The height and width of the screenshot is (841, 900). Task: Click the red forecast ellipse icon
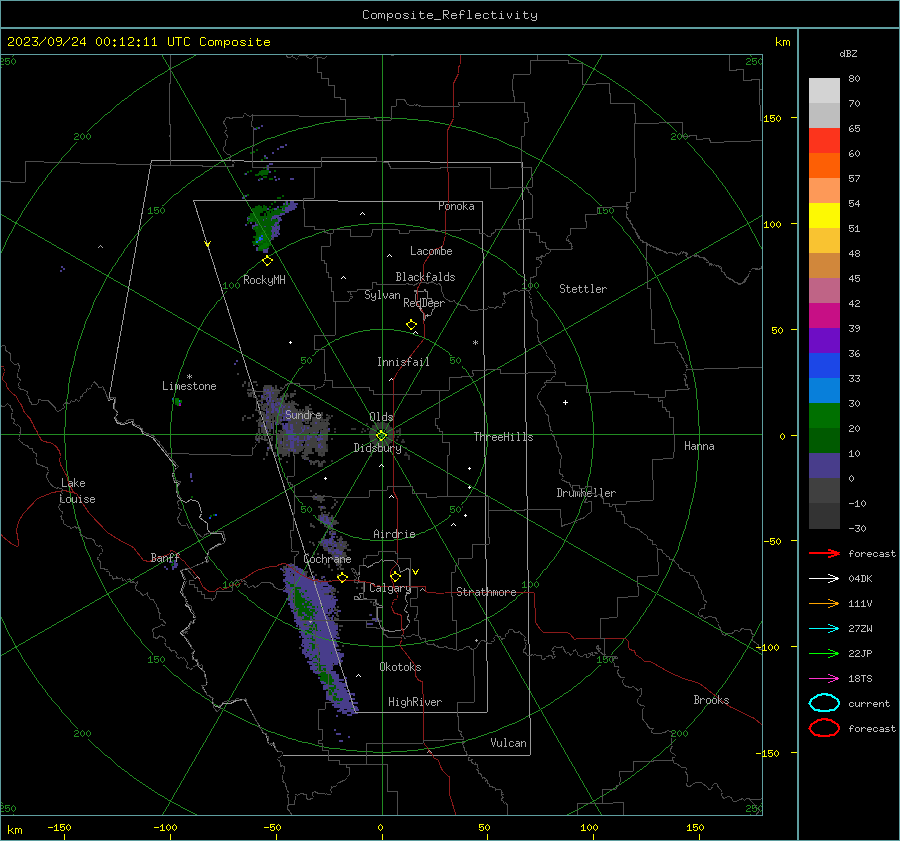coord(824,728)
